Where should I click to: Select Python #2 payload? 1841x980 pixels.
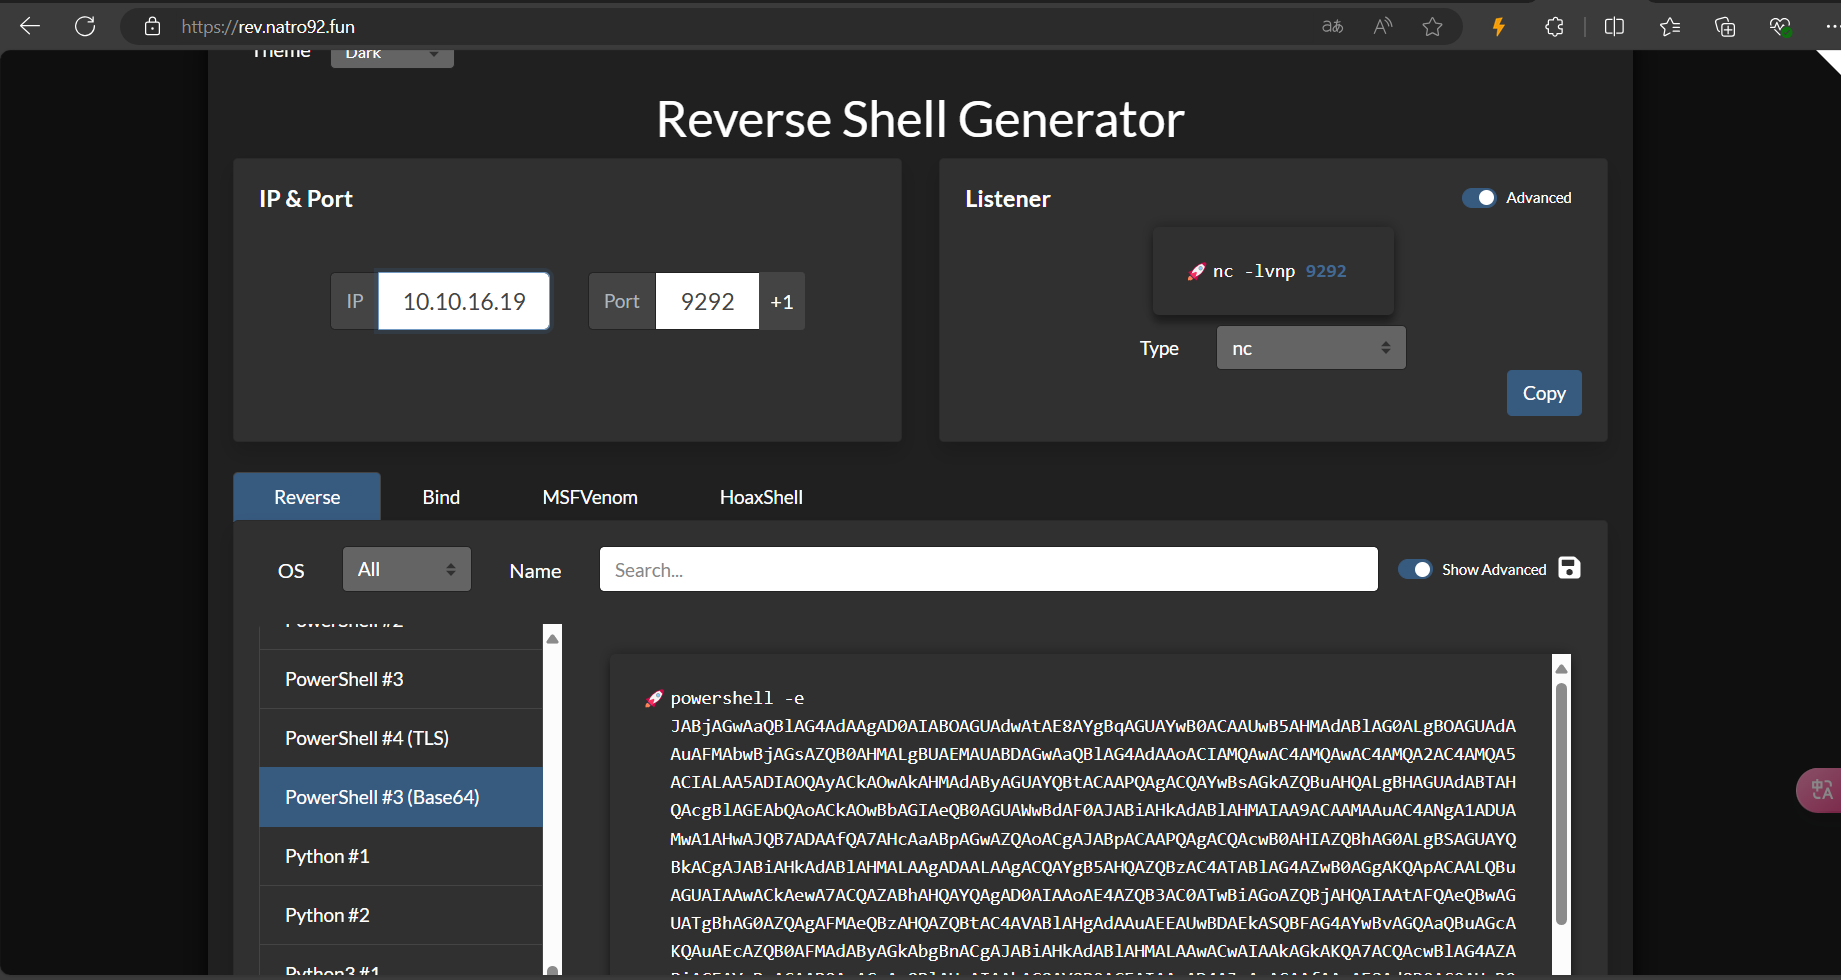pyautogui.click(x=401, y=915)
